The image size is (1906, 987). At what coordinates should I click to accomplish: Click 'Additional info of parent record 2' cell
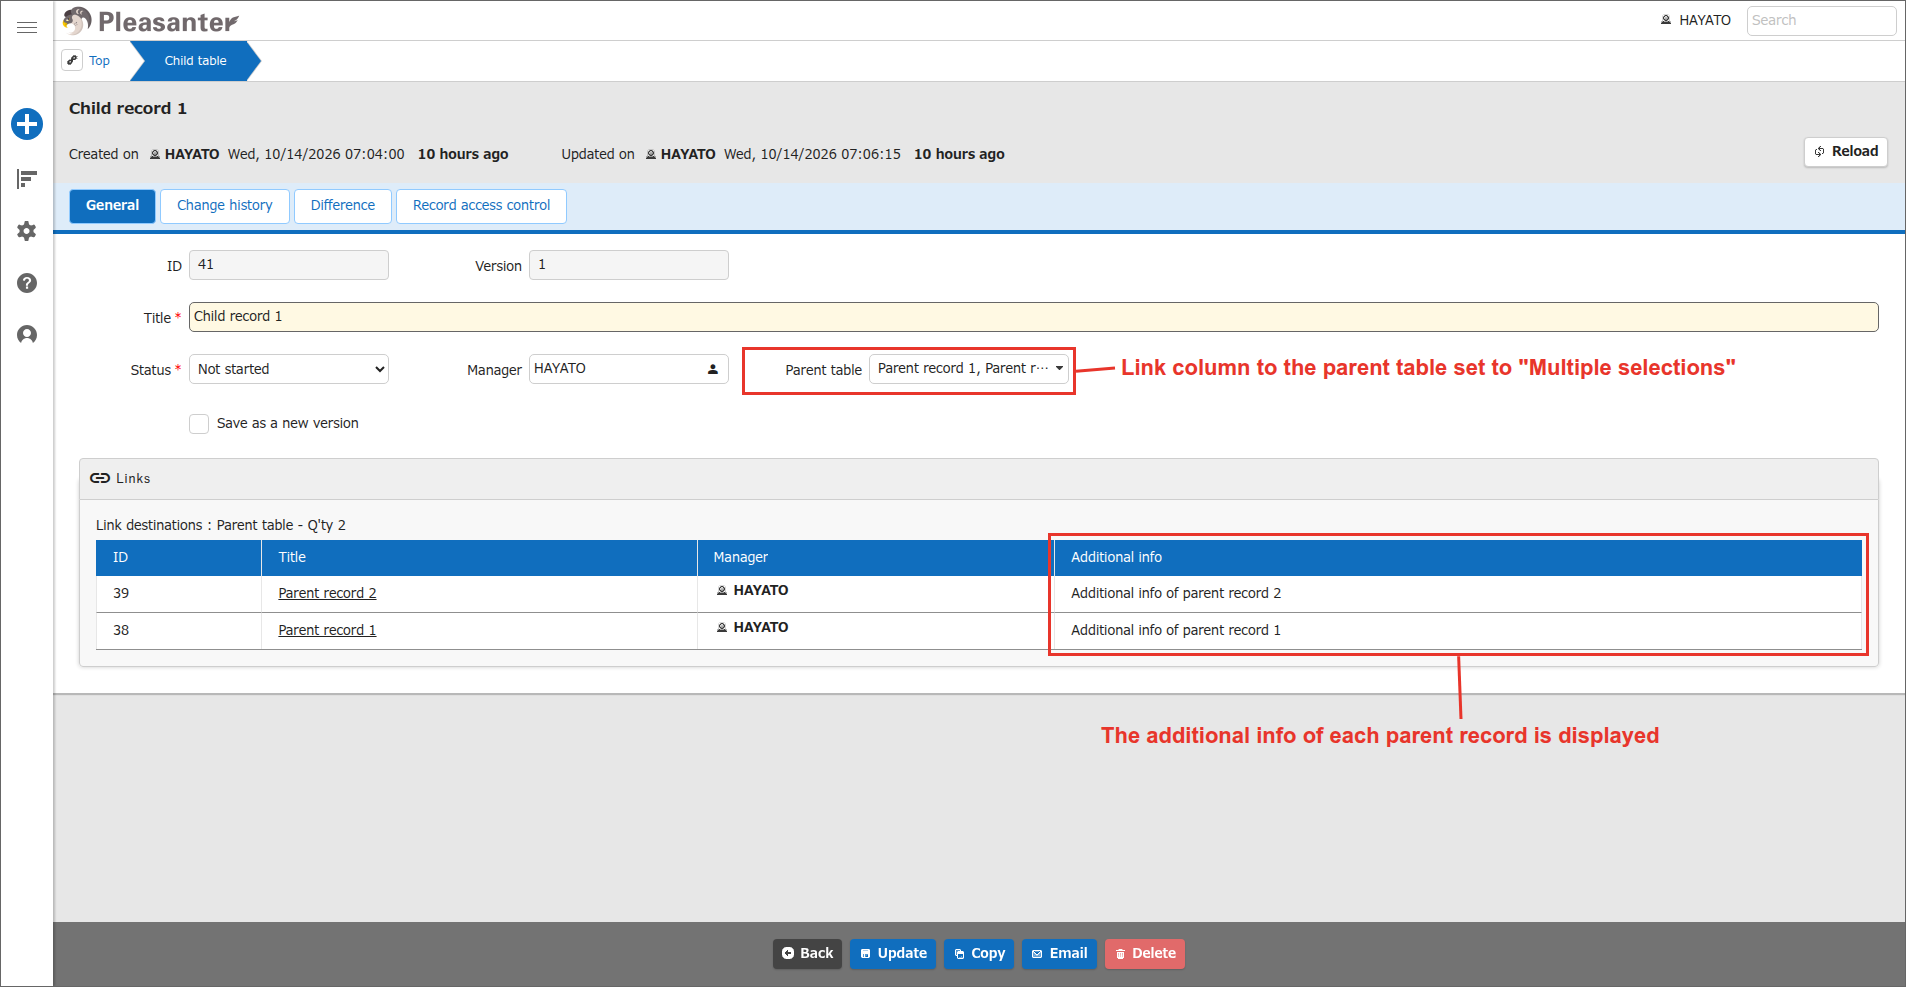1458,594
